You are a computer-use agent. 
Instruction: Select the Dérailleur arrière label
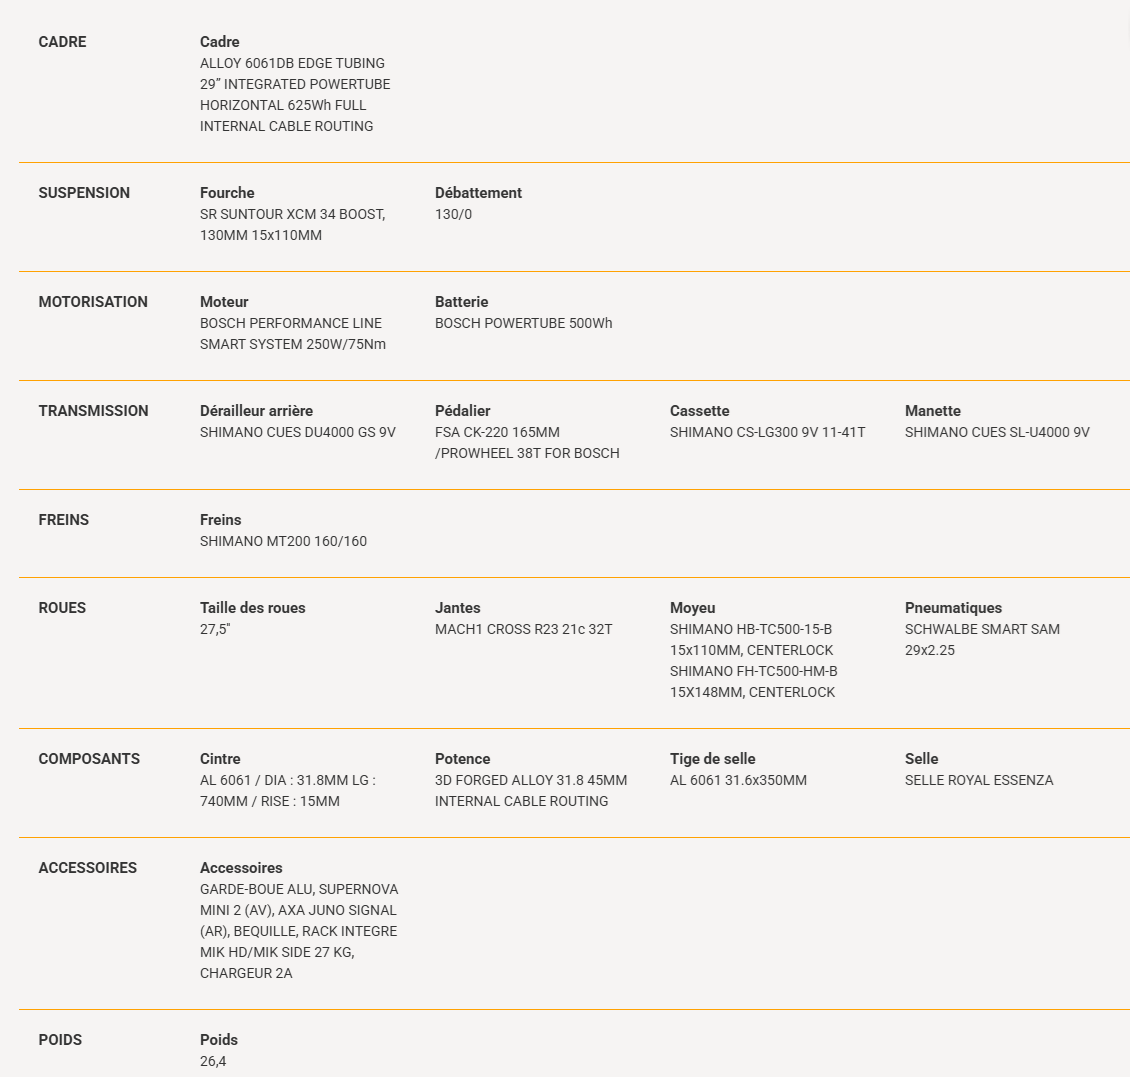(x=257, y=411)
